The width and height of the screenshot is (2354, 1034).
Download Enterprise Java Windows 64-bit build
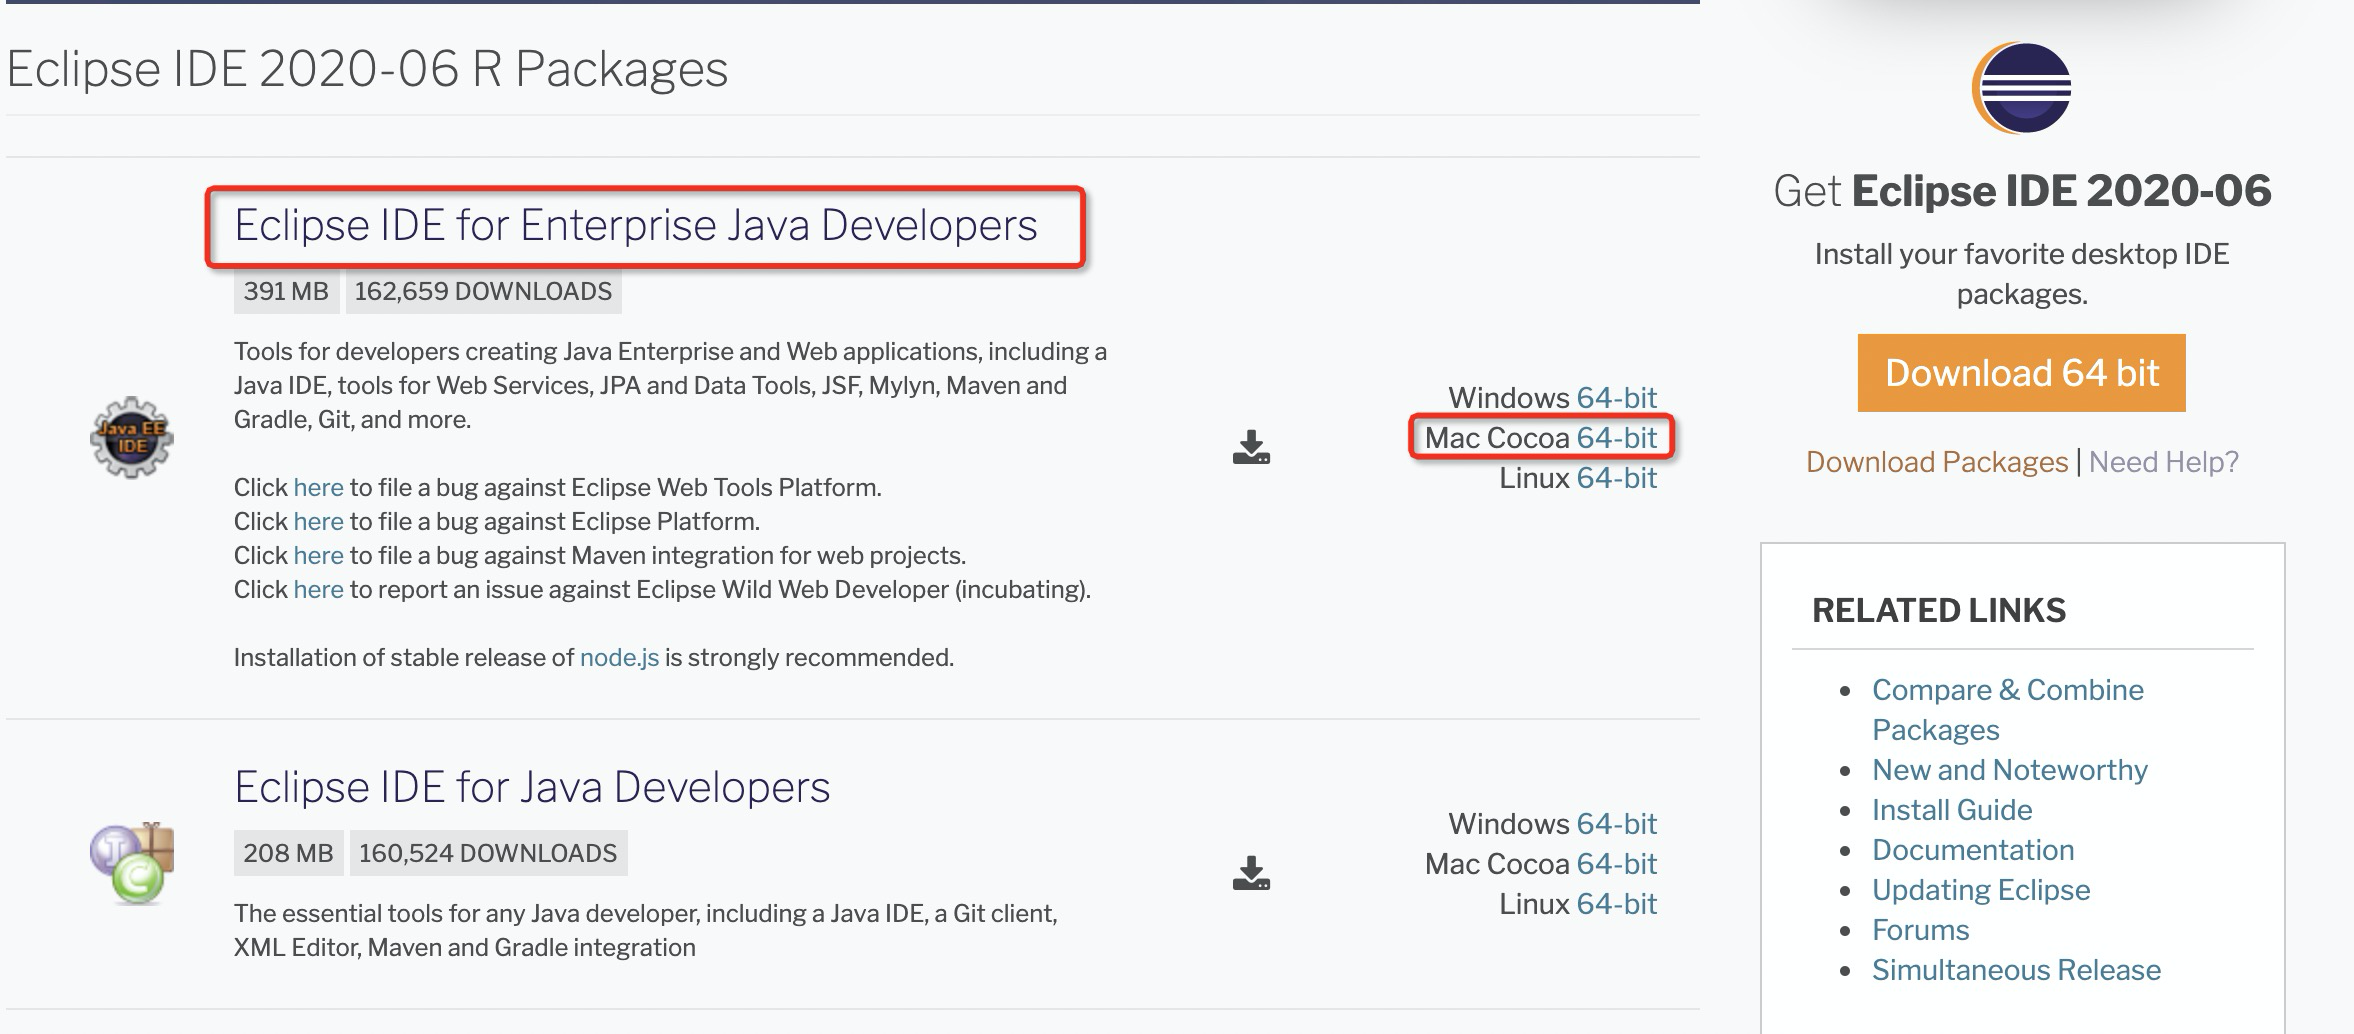coord(1616,398)
